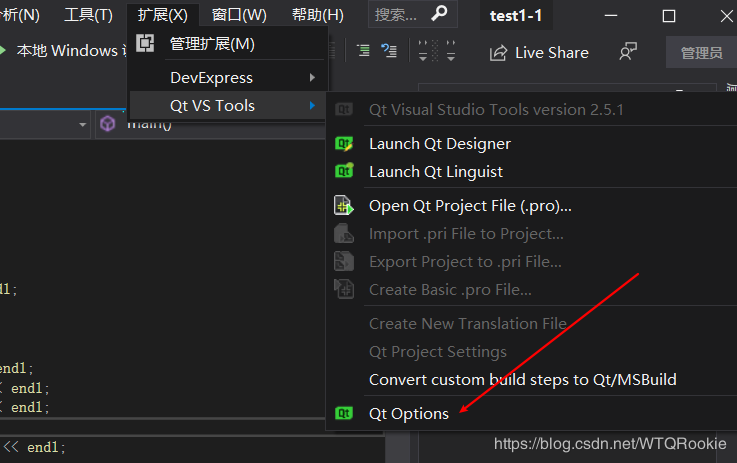Click the Live Share icon
Image resolution: width=737 pixels, height=463 pixels.
pos(498,53)
